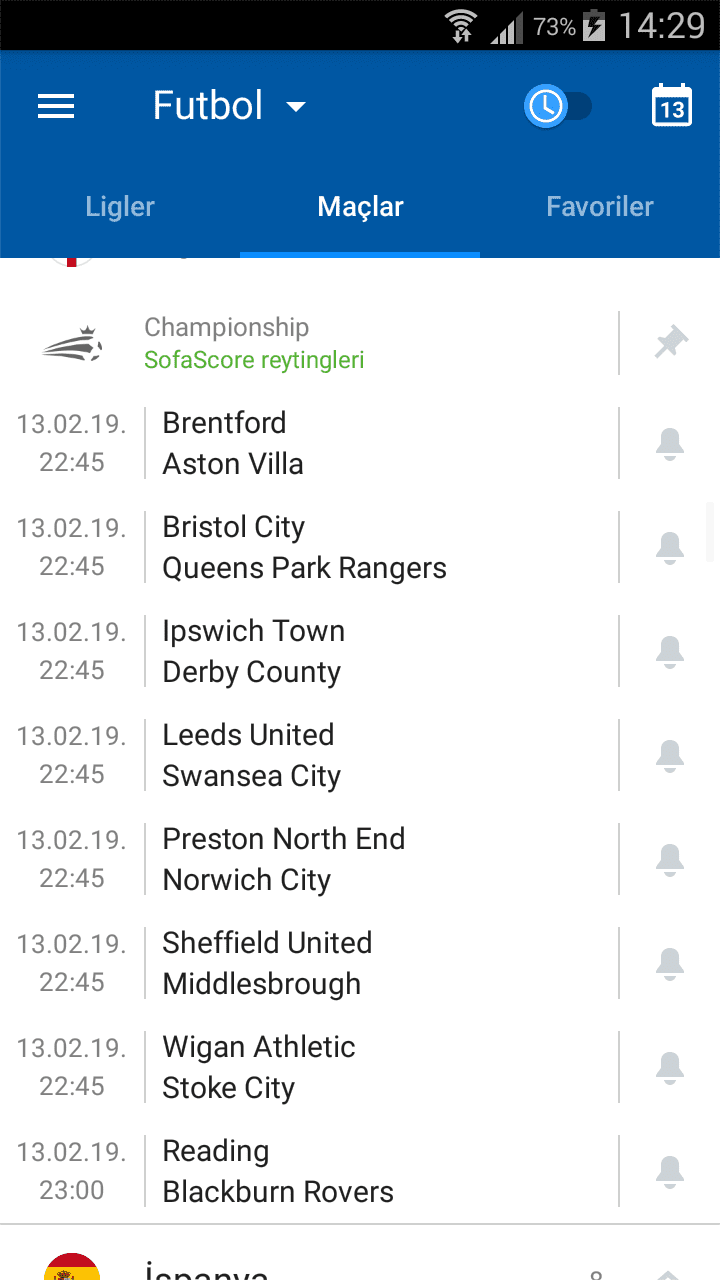Enable bell alert for Reading vs Blackburn Rovers
This screenshot has height=1280, width=720.
pyautogui.click(x=670, y=1171)
